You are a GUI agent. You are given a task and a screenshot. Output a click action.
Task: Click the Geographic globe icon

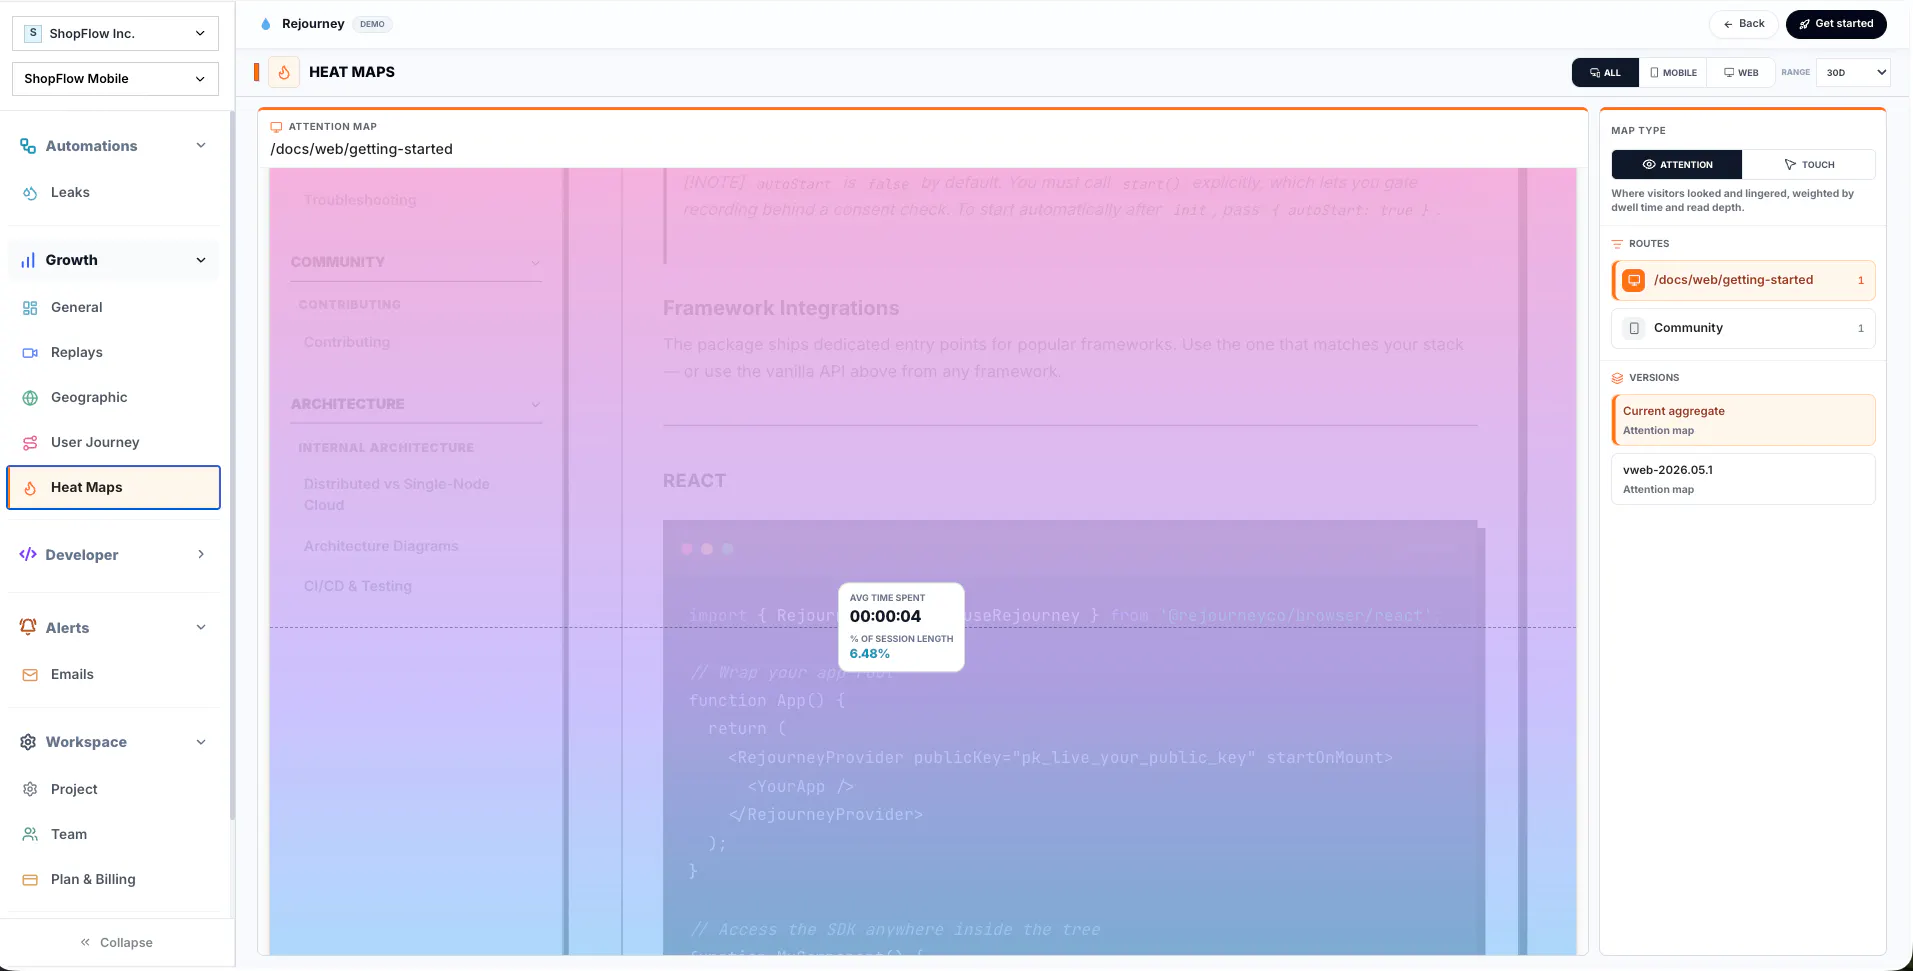tap(30, 398)
